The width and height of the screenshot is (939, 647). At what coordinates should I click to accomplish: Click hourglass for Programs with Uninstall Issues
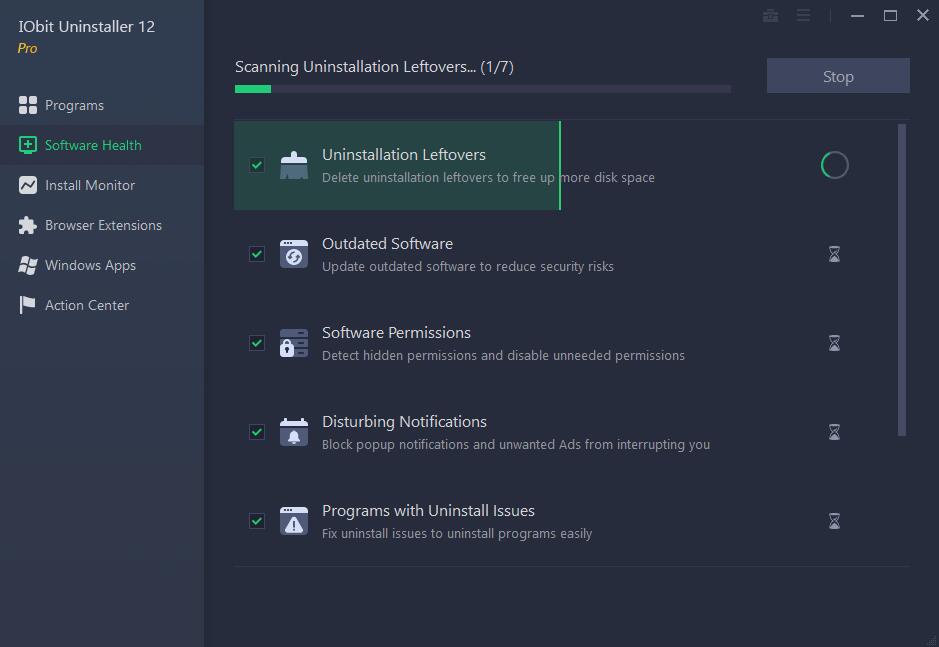click(x=834, y=521)
